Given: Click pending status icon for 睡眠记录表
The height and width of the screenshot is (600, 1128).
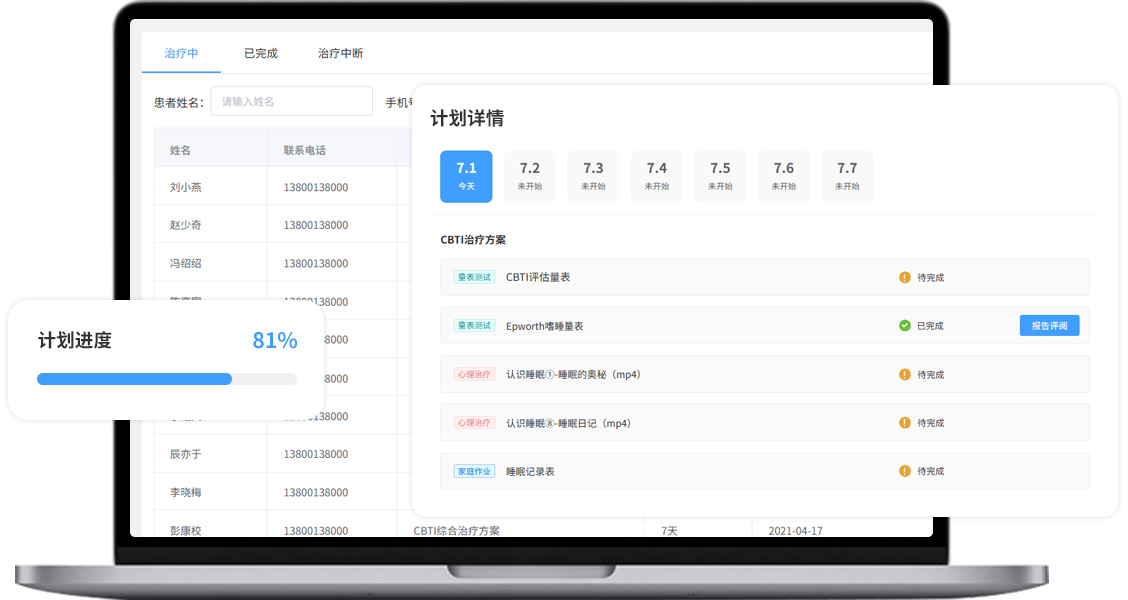Looking at the screenshot, I should [904, 471].
